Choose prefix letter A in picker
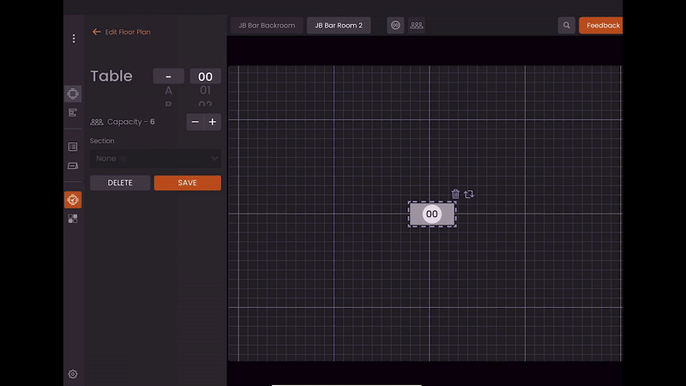686x386 pixels. click(x=168, y=91)
